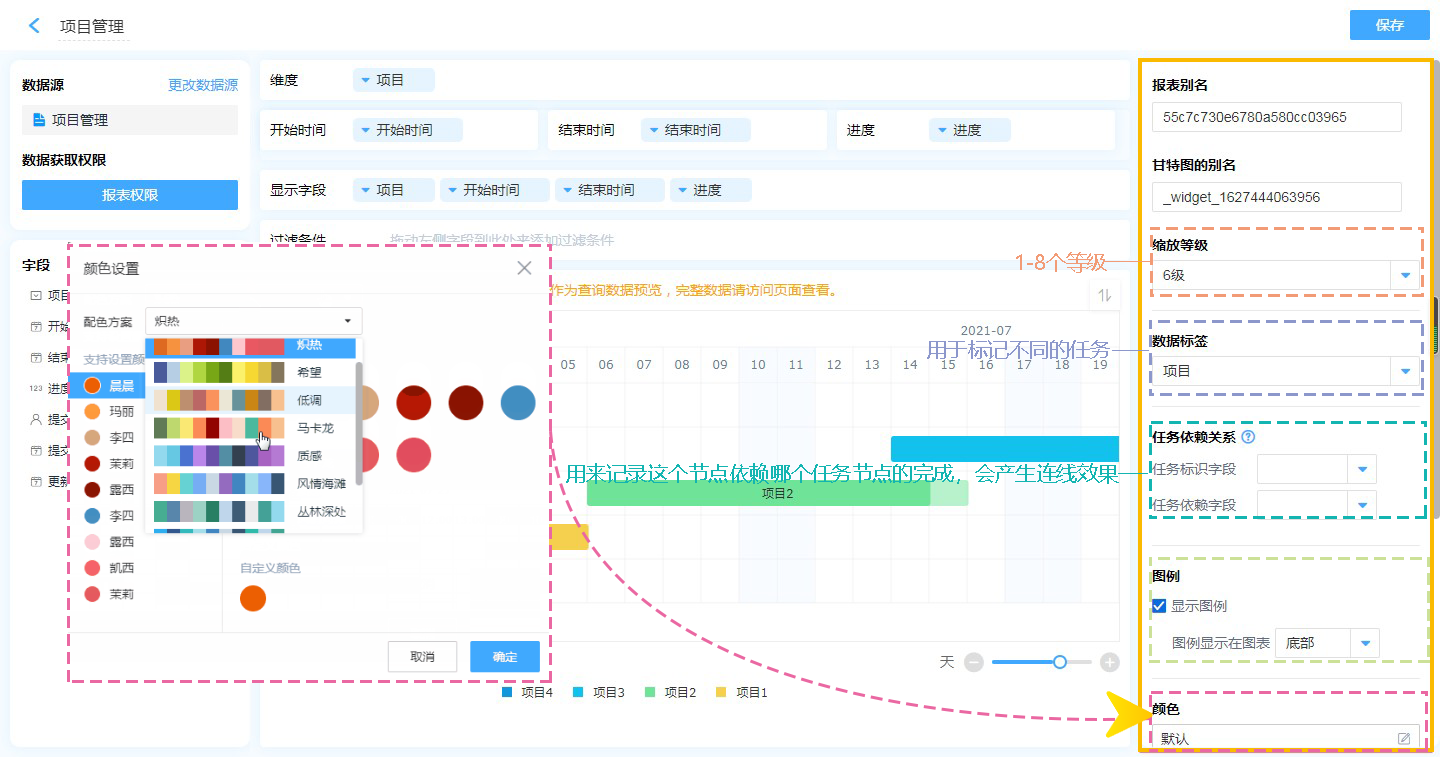Click the edit icon in 颜色 field
This screenshot has width=1440, height=757.
pyautogui.click(x=1404, y=739)
